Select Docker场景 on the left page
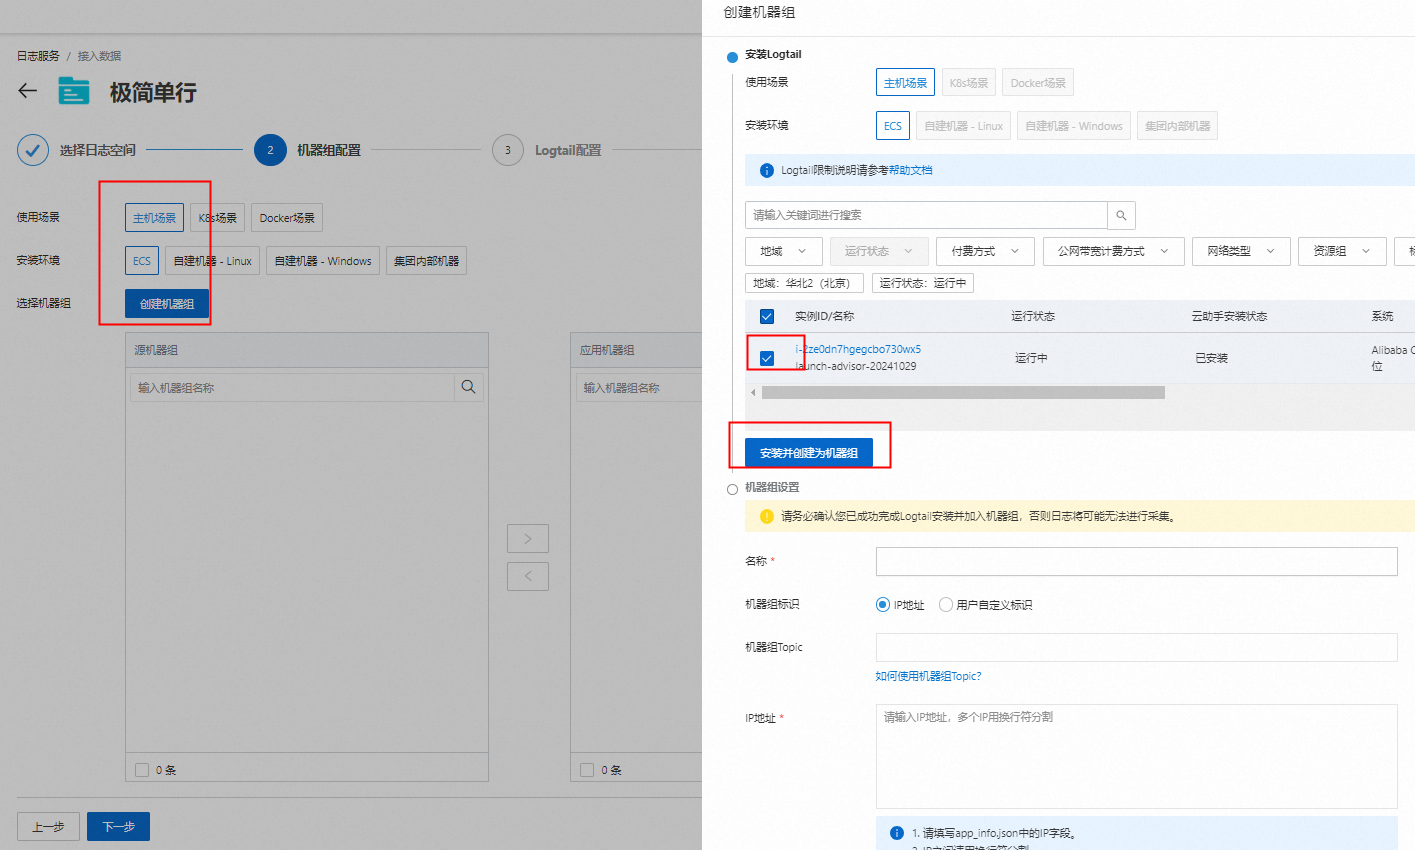The width and height of the screenshot is (1415, 850). (287, 218)
